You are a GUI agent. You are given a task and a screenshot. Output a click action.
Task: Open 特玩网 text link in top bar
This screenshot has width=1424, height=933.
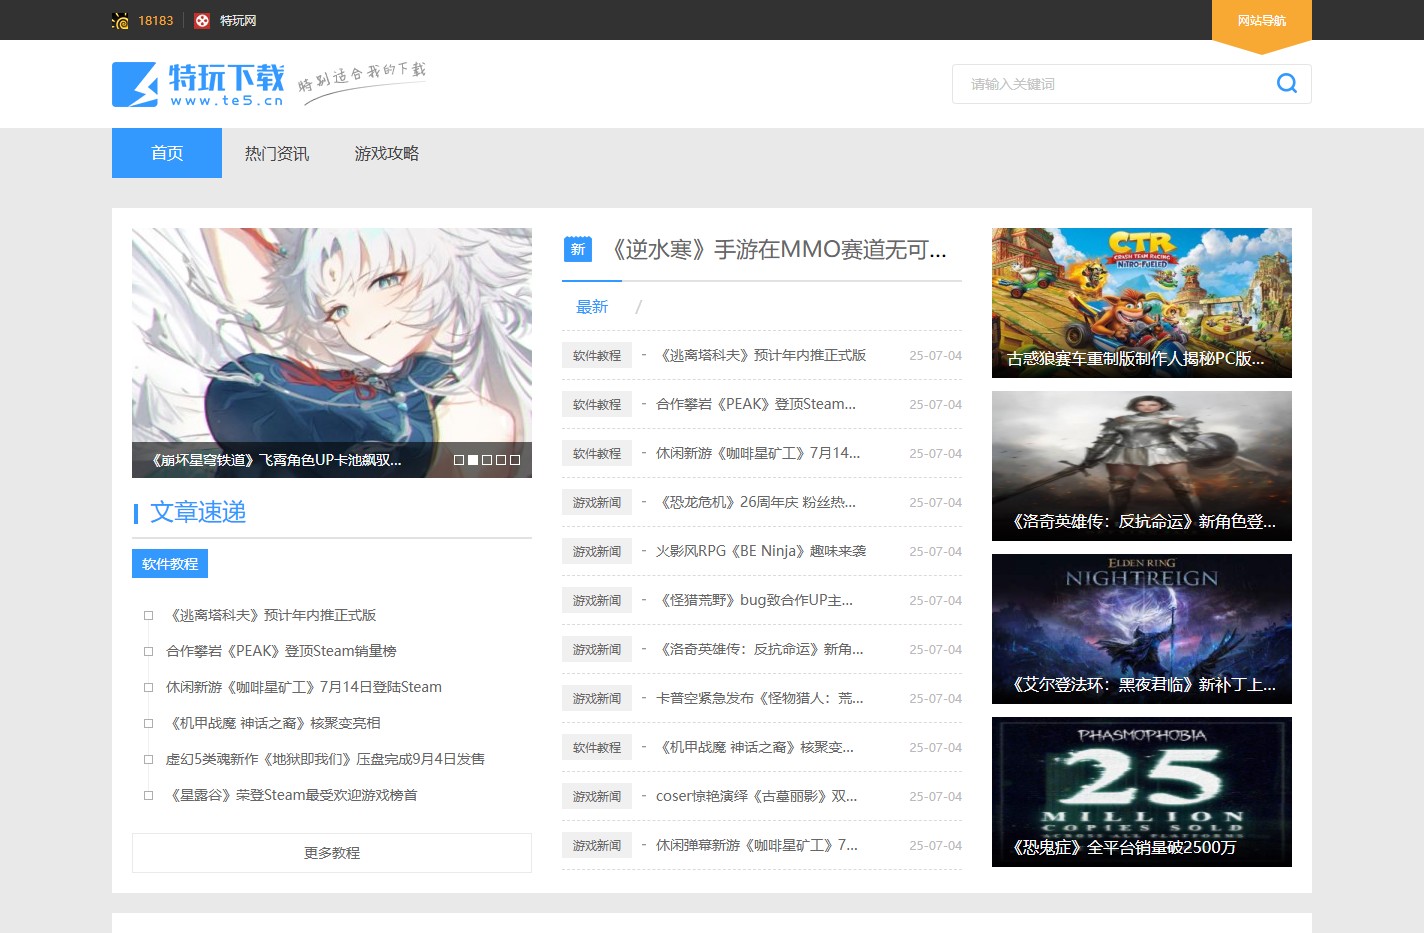point(238,20)
